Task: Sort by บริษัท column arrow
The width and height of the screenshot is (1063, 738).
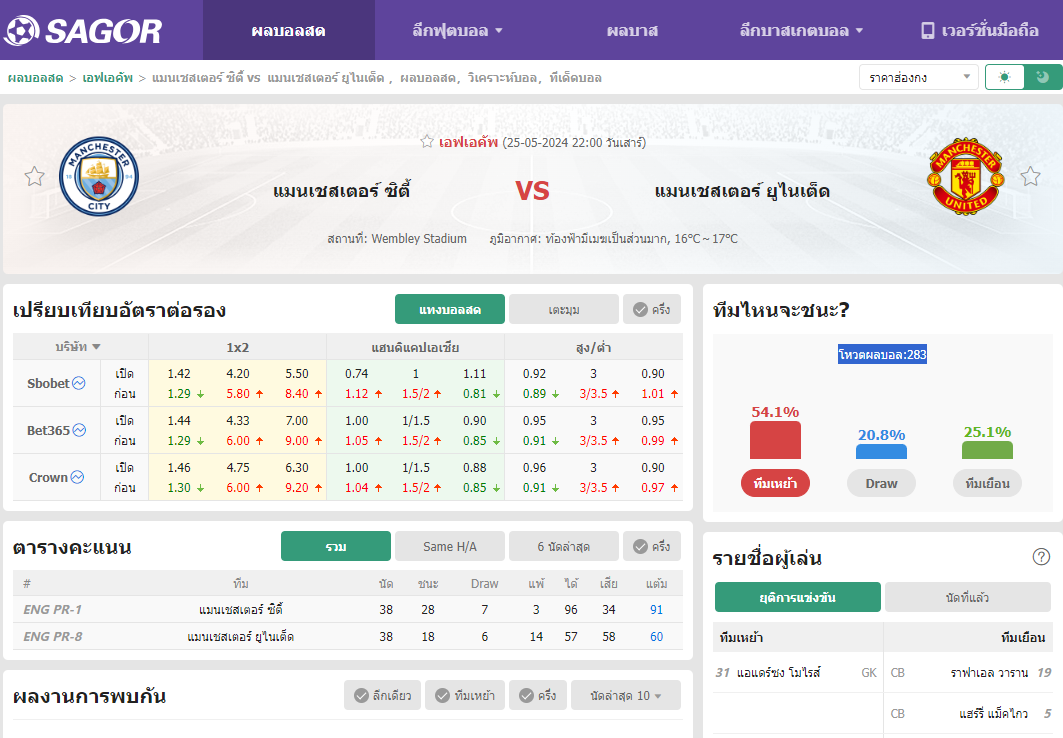Action: tap(96, 347)
